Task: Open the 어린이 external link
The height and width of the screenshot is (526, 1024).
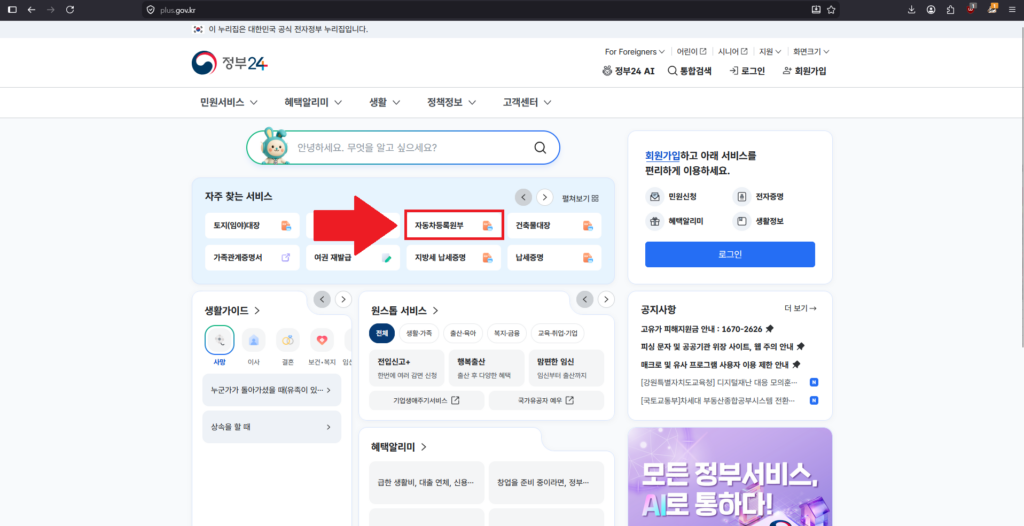Action: (691, 52)
